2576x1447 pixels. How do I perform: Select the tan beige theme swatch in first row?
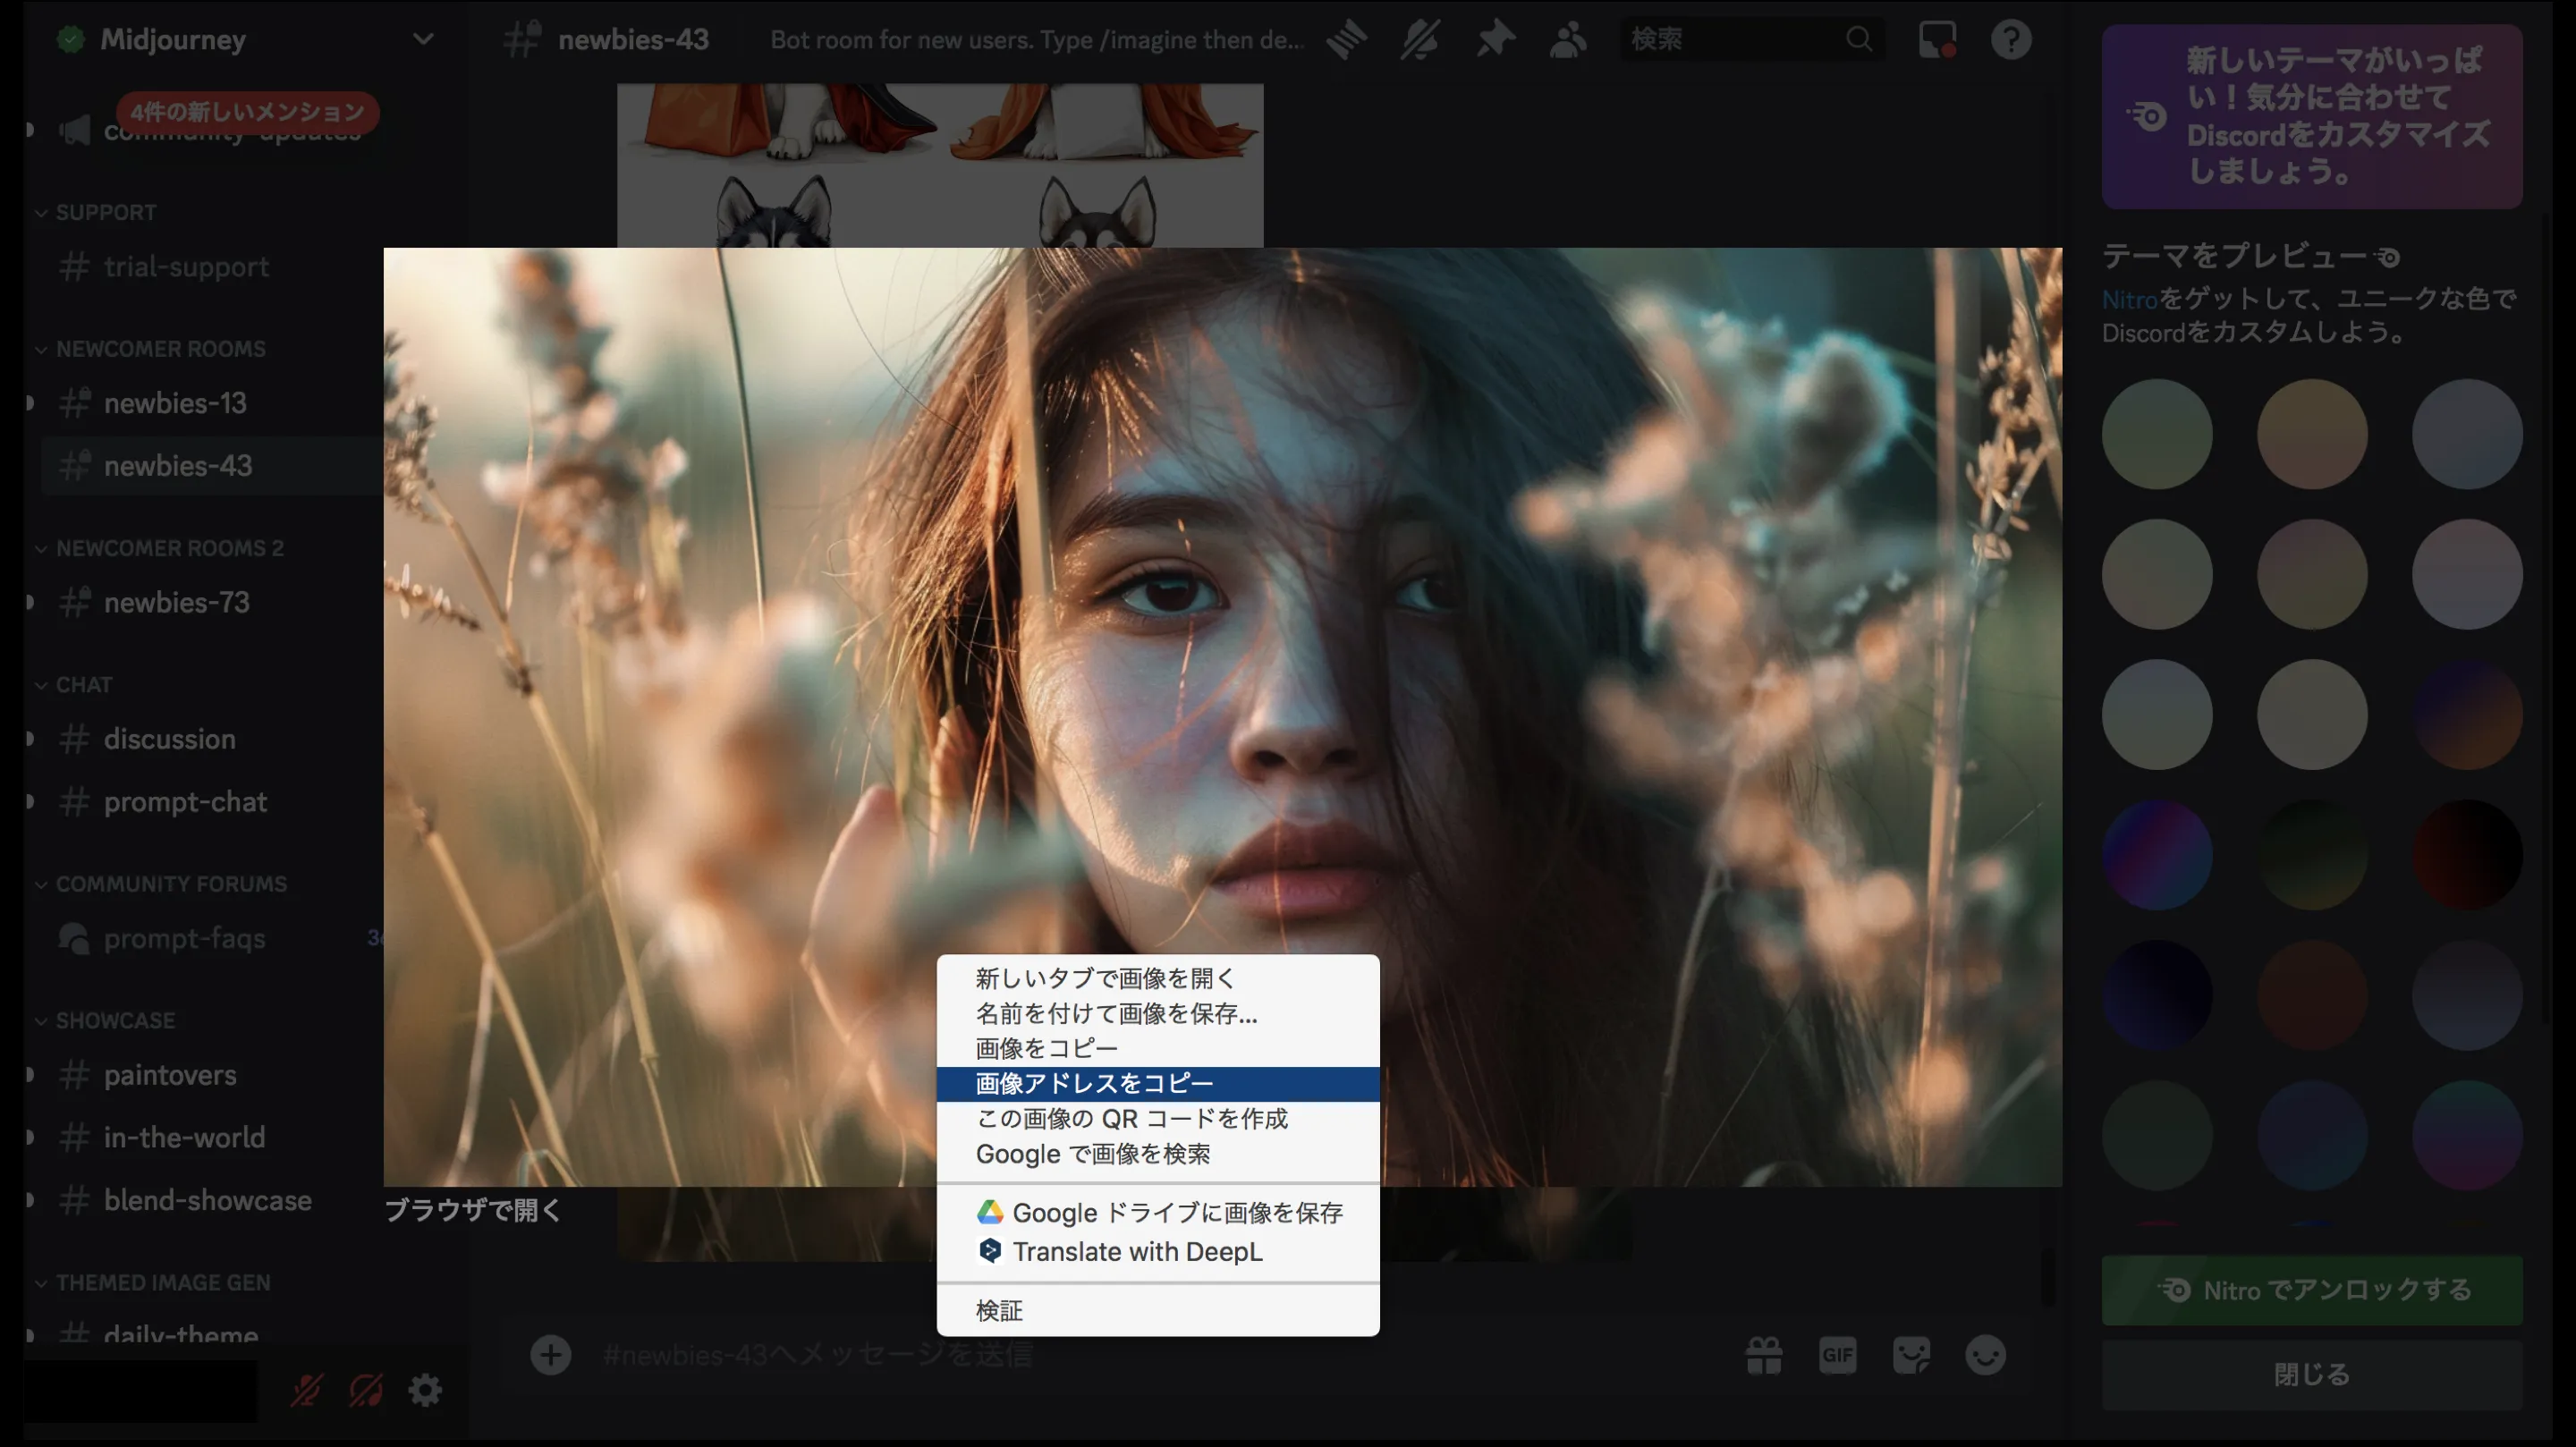[x=2311, y=434]
